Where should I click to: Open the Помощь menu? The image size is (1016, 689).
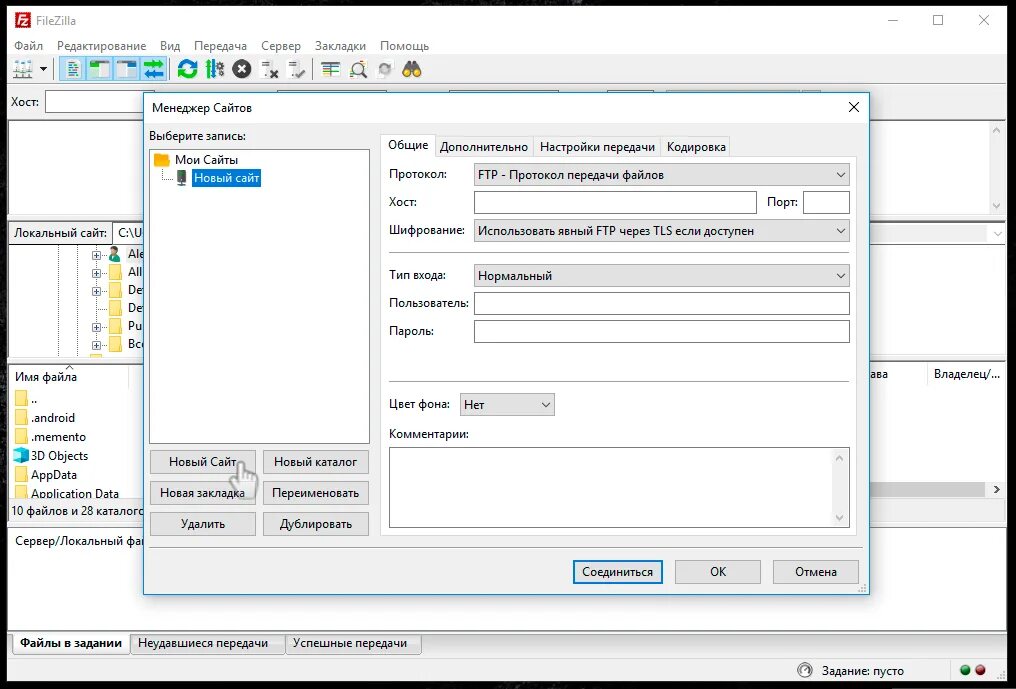tap(404, 46)
